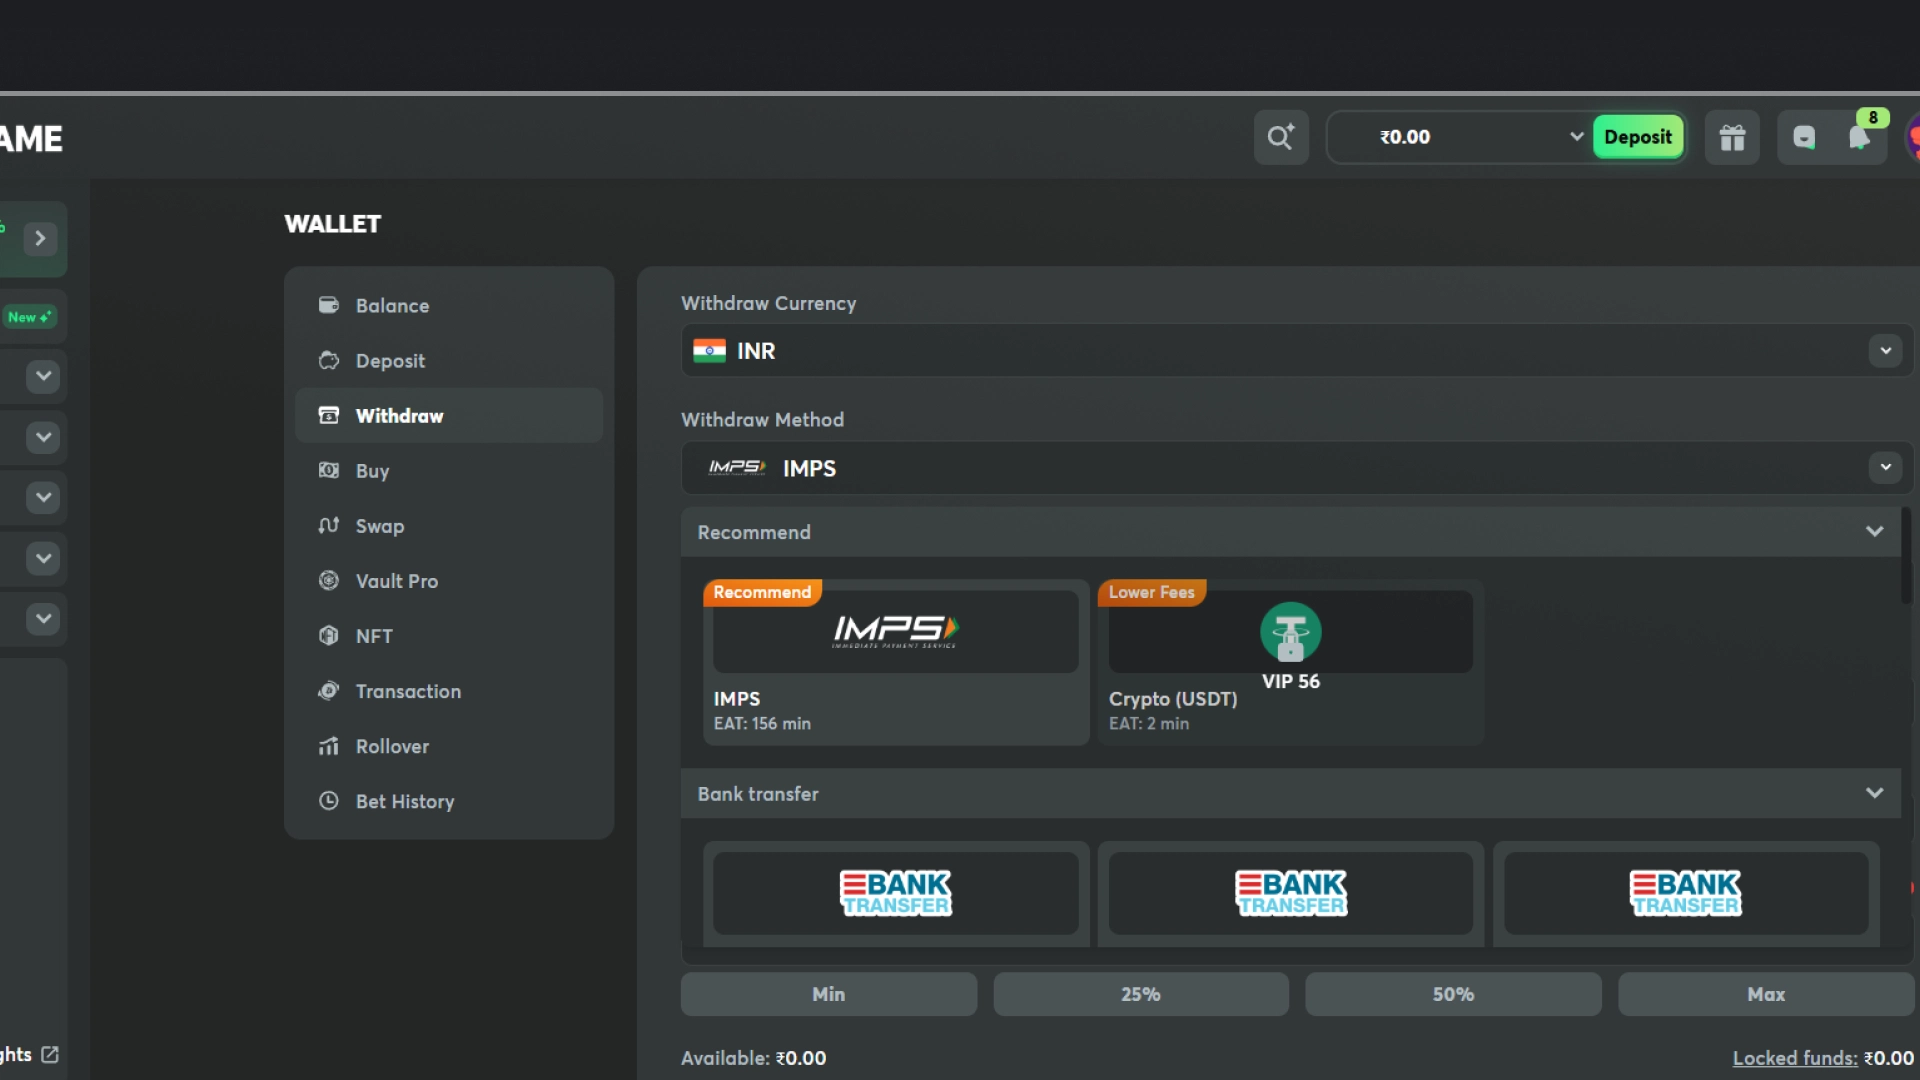The width and height of the screenshot is (1920, 1080).
Task: Click the green Deposit button
Action: pos(1637,137)
